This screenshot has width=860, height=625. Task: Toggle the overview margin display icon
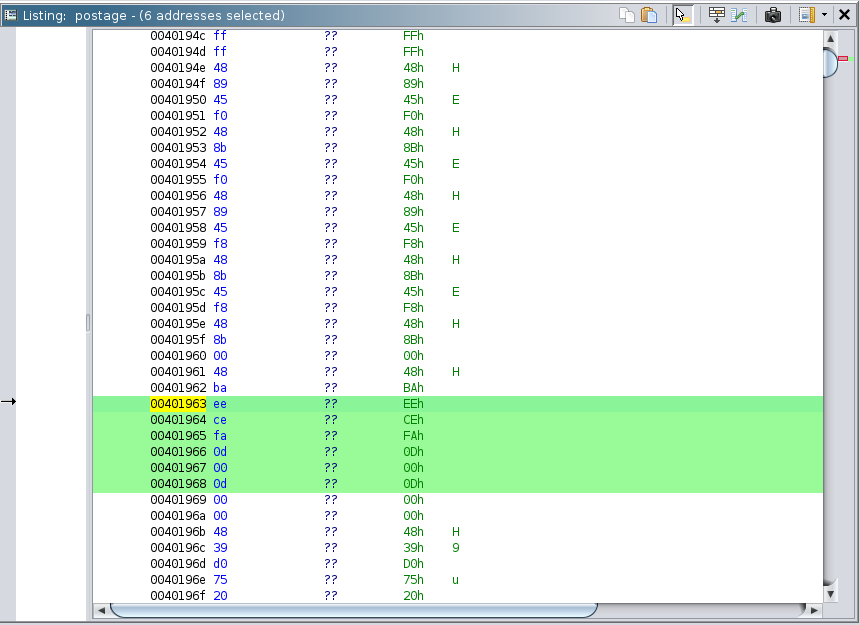(806, 15)
